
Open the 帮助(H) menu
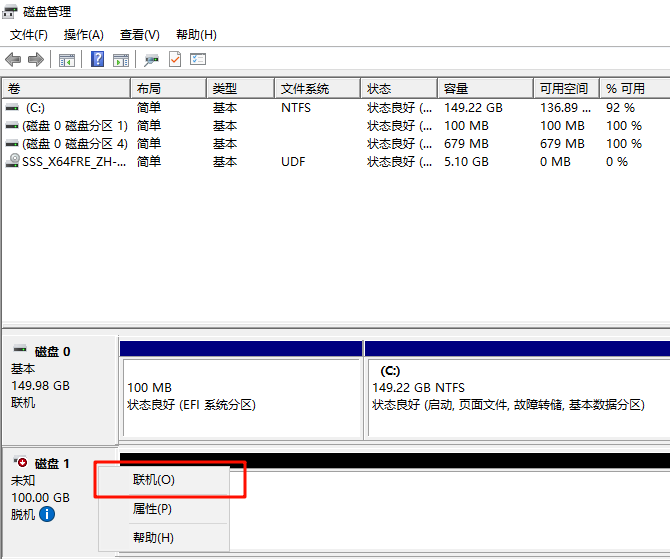(195, 35)
